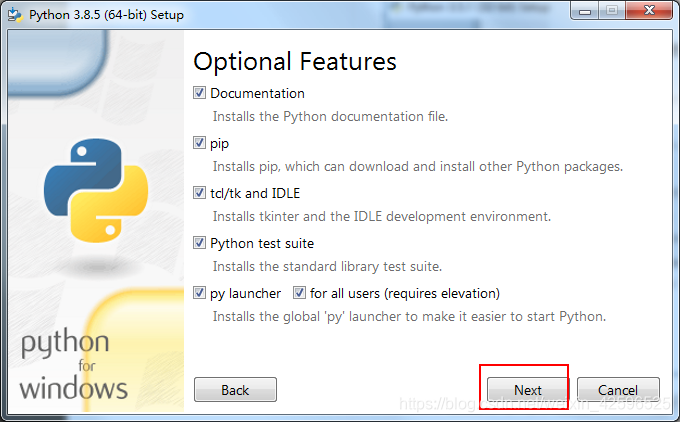The height and width of the screenshot is (422, 680).
Task: Cancel the Python setup
Action: click(618, 389)
